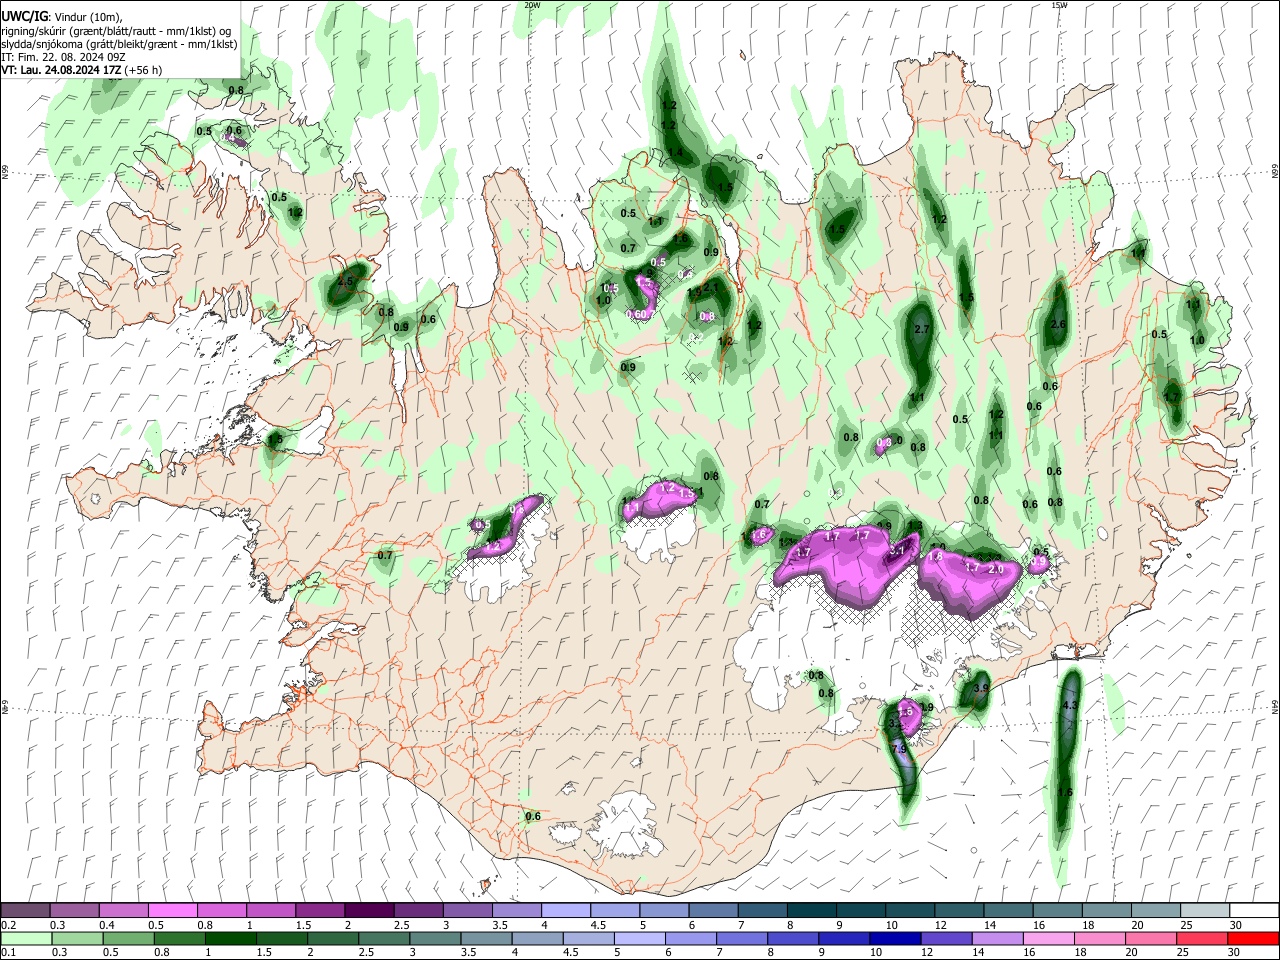Image resolution: width=1280 pixels, height=960 pixels.
Task: Click the title text 'UWC/IG: Vindur (10m)'
Action: coord(62,17)
